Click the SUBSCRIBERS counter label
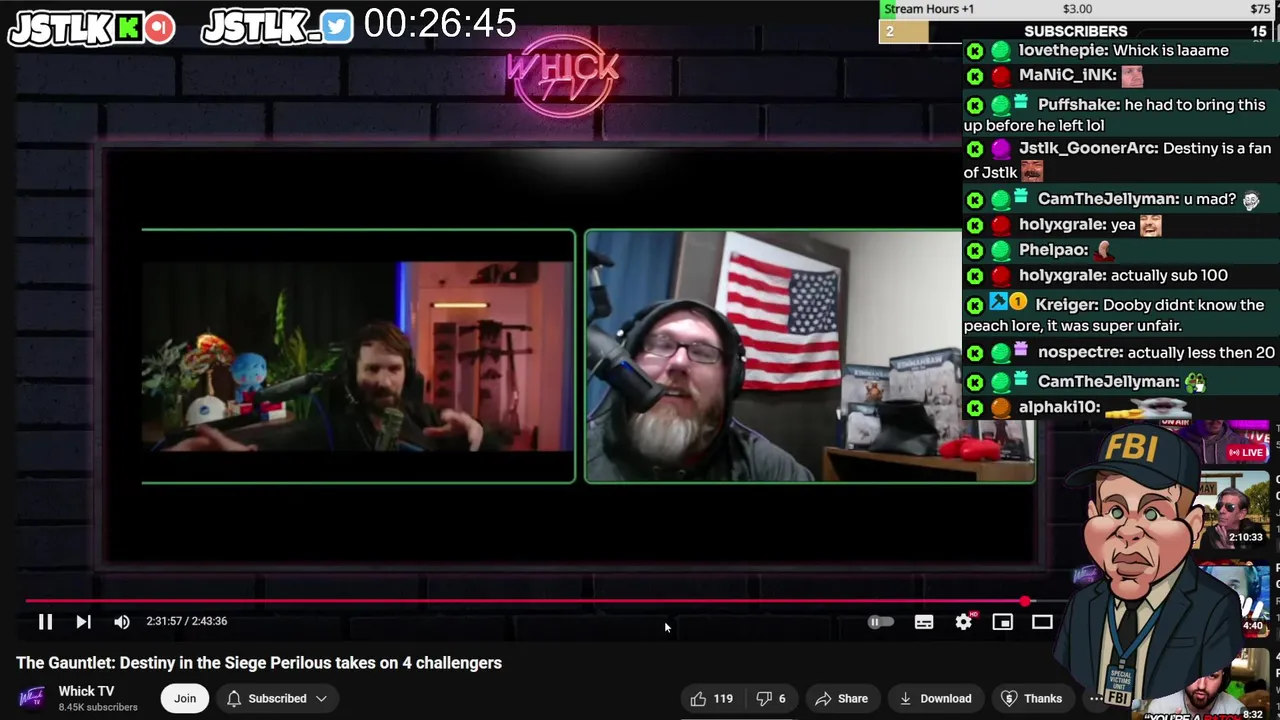This screenshot has height=720, width=1280. [x=1076, y=31]
